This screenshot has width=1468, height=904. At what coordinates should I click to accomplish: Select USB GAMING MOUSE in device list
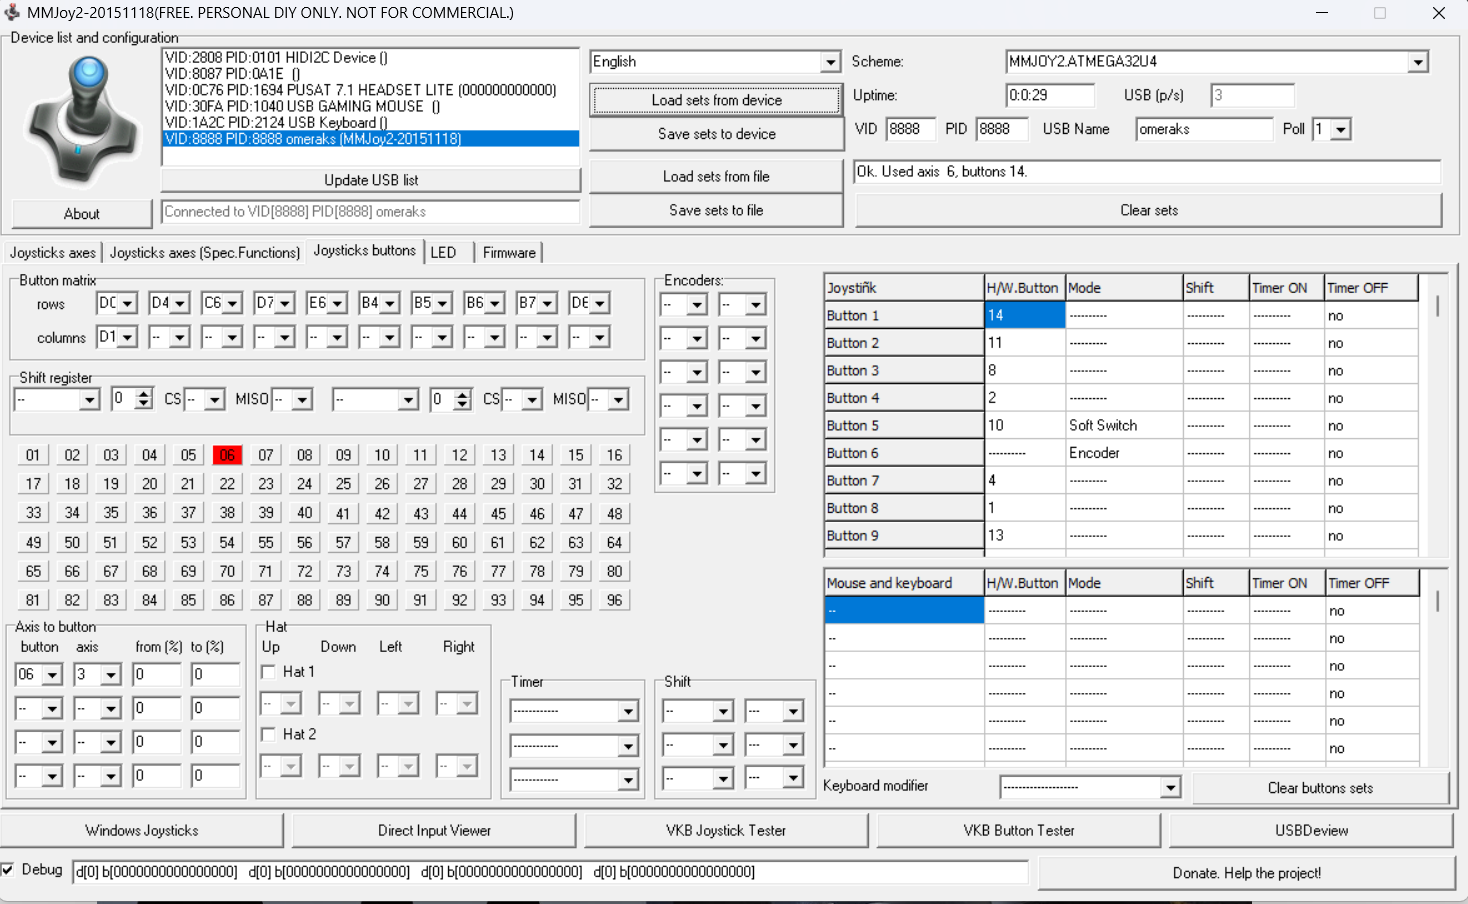pyautogui.click(x=302, y=106)
